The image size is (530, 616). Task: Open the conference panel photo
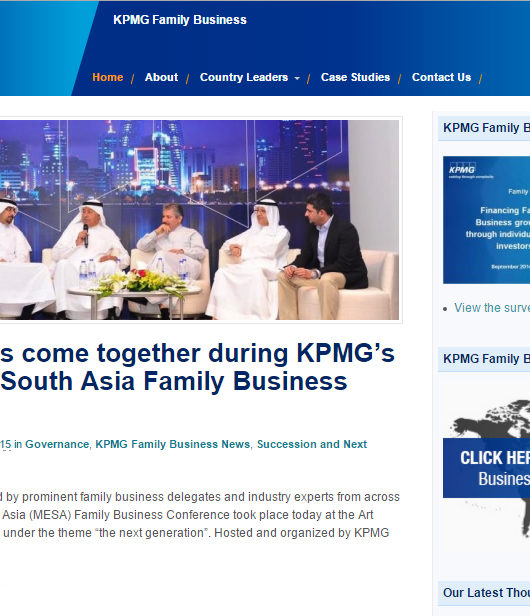pos(199,220)
